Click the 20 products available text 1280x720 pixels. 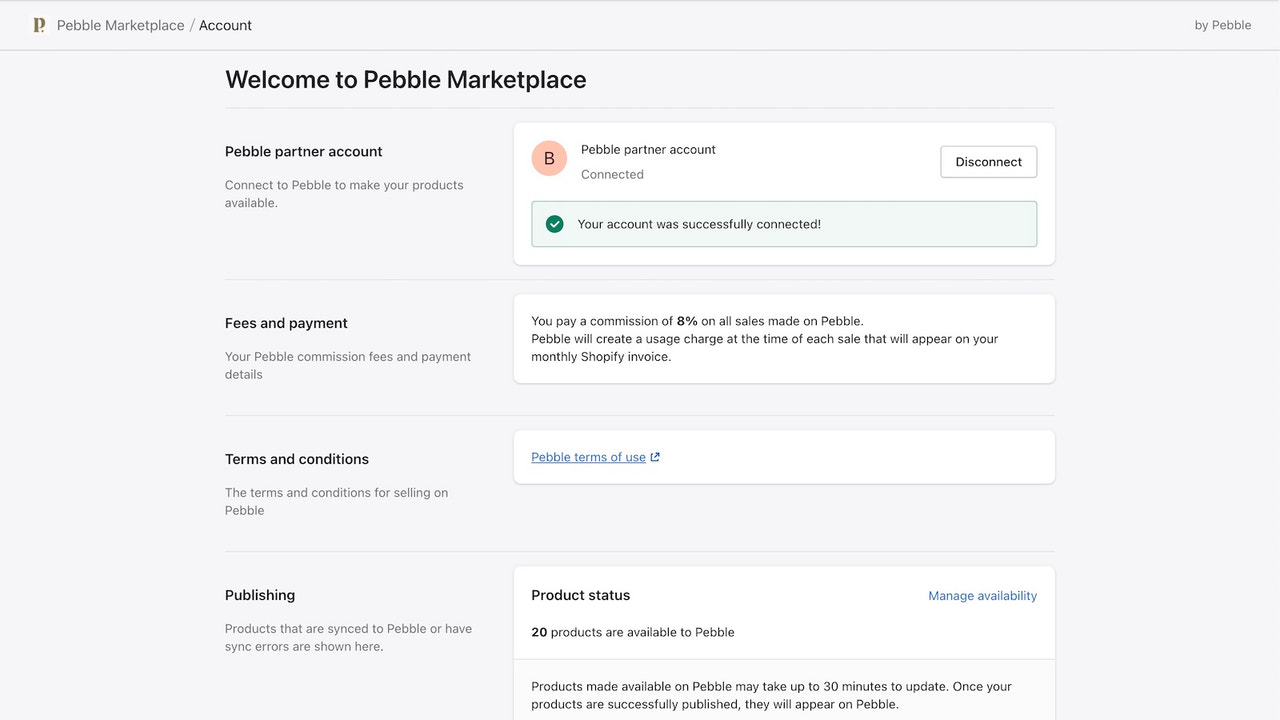coord(633,631)
